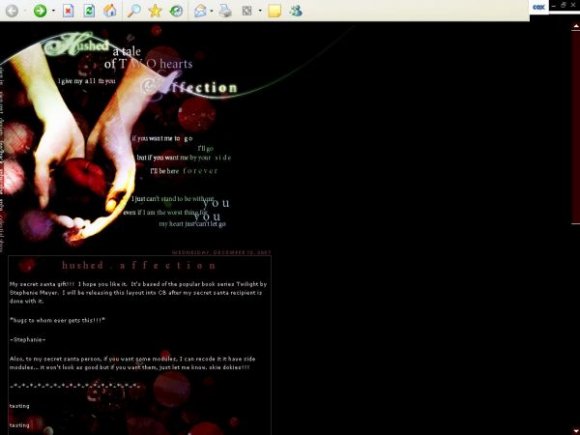Click the vertical page scrollbar thumb
Screen dimensions: 580x435
point(576,127)
